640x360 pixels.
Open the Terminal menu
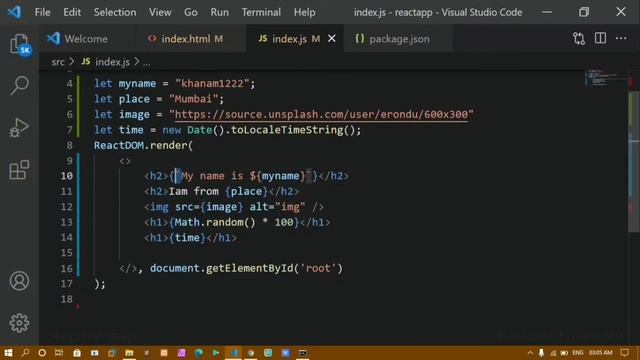coord(261,12)
